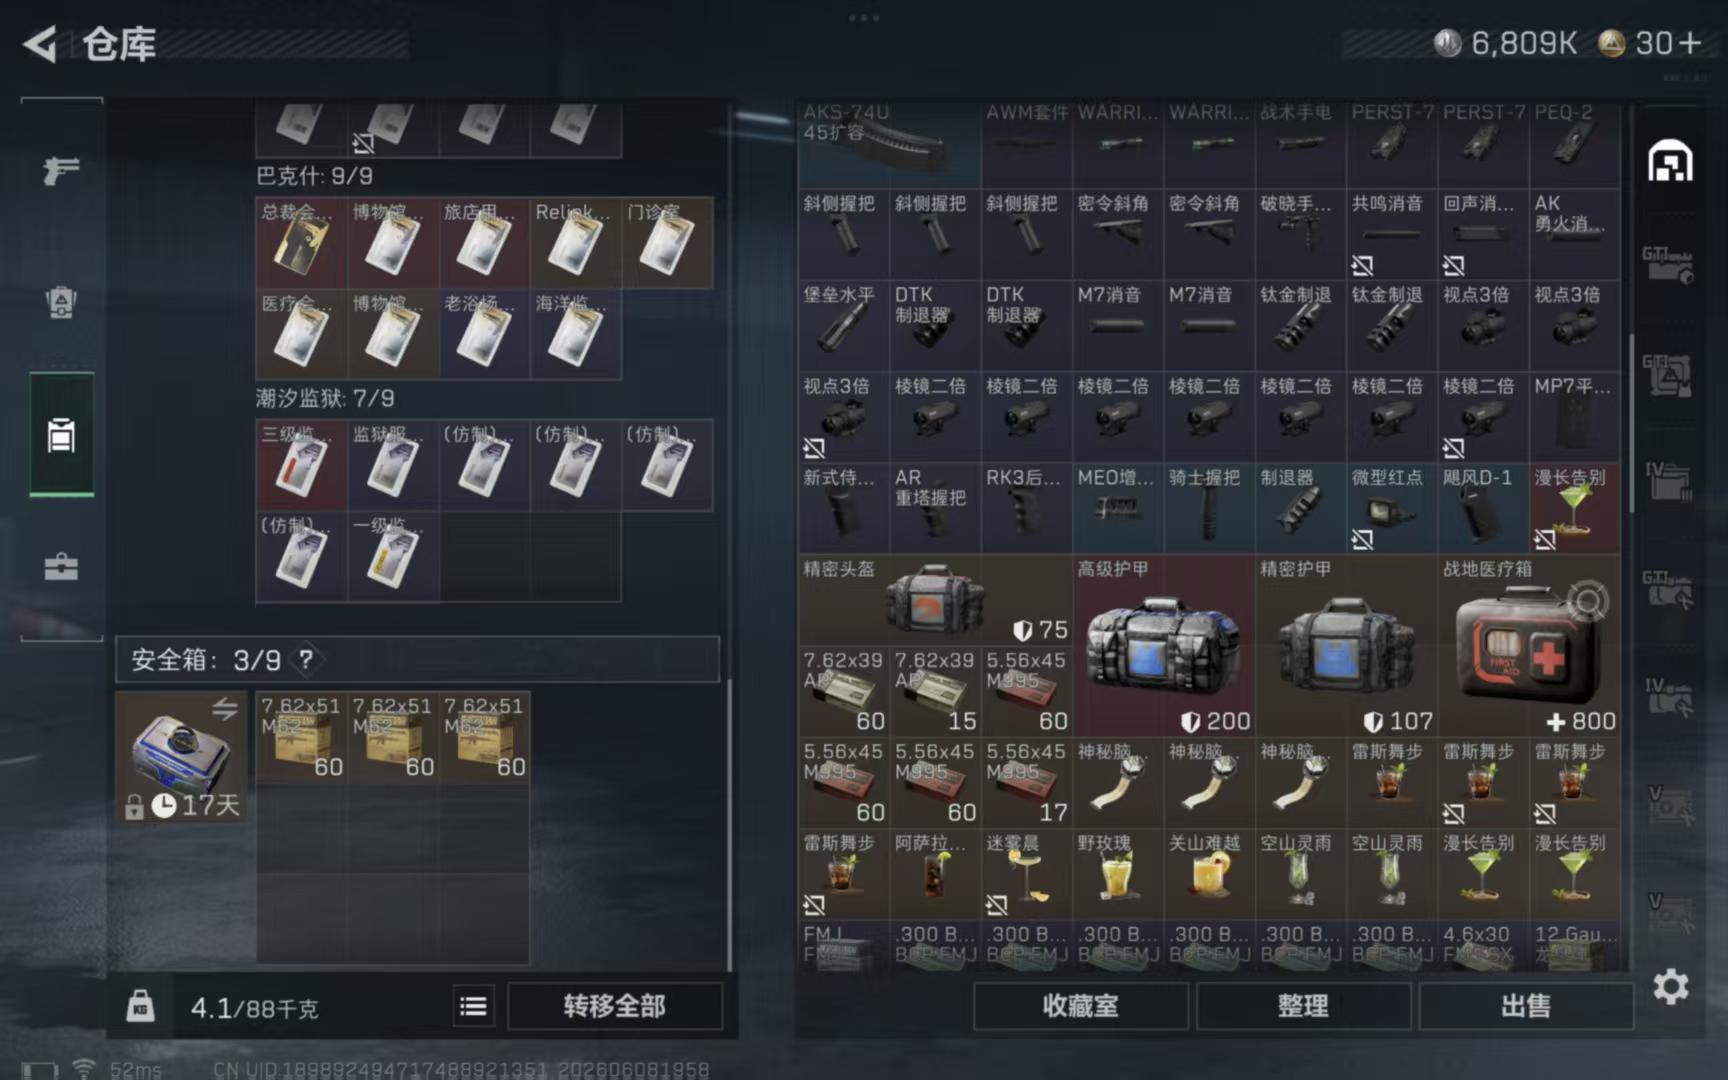Go back with the arrow beside 仓库
Image resolution: width=1728 pixels, height=1080 pixels.
[40, 44]
